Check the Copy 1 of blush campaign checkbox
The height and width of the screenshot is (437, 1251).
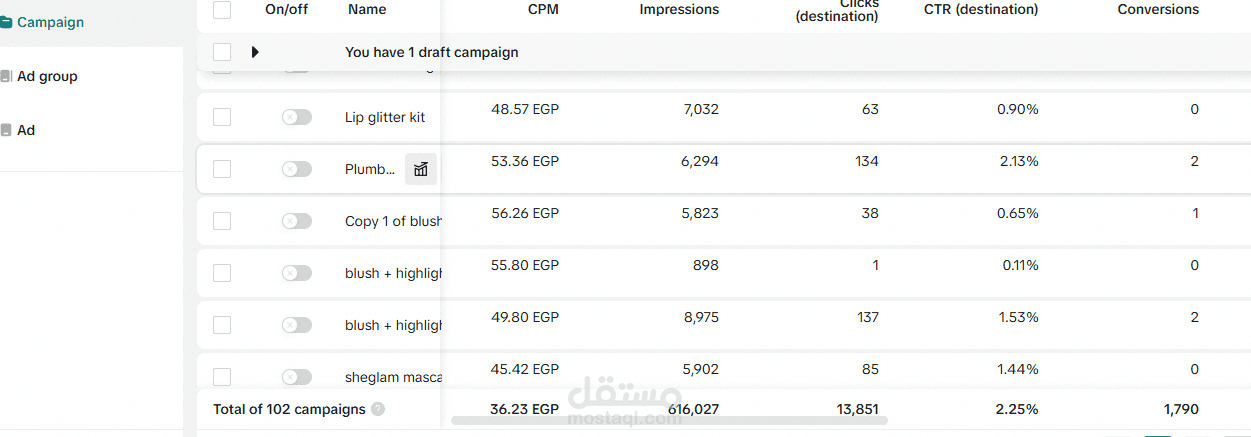(222, 221)
